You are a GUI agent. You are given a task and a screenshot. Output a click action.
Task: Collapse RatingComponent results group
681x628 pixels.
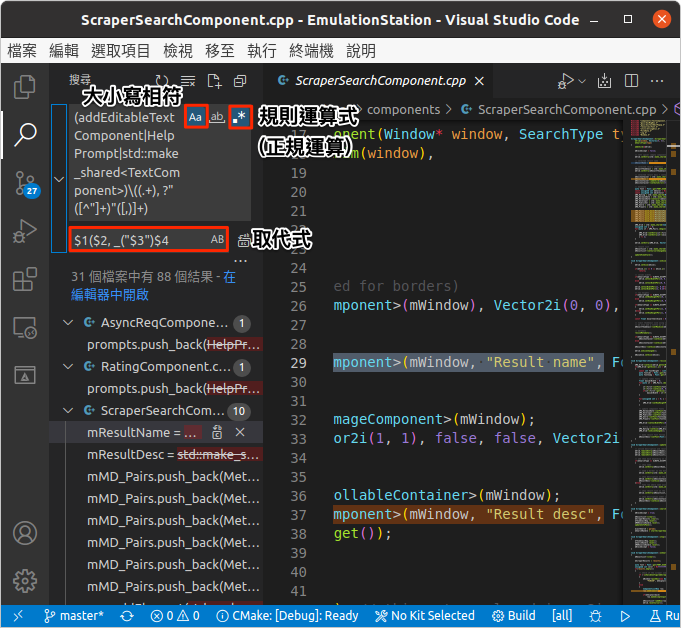point(68,366)
